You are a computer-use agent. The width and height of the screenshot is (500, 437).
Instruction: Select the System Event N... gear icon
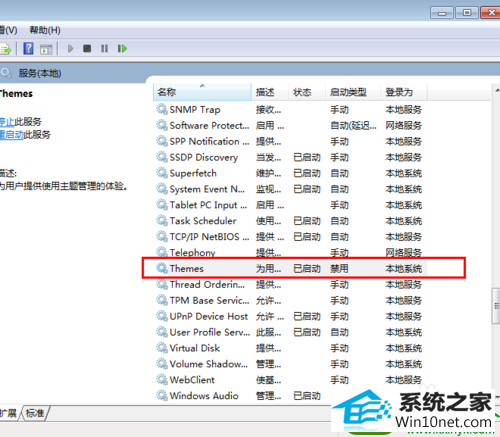pos(162,189)
